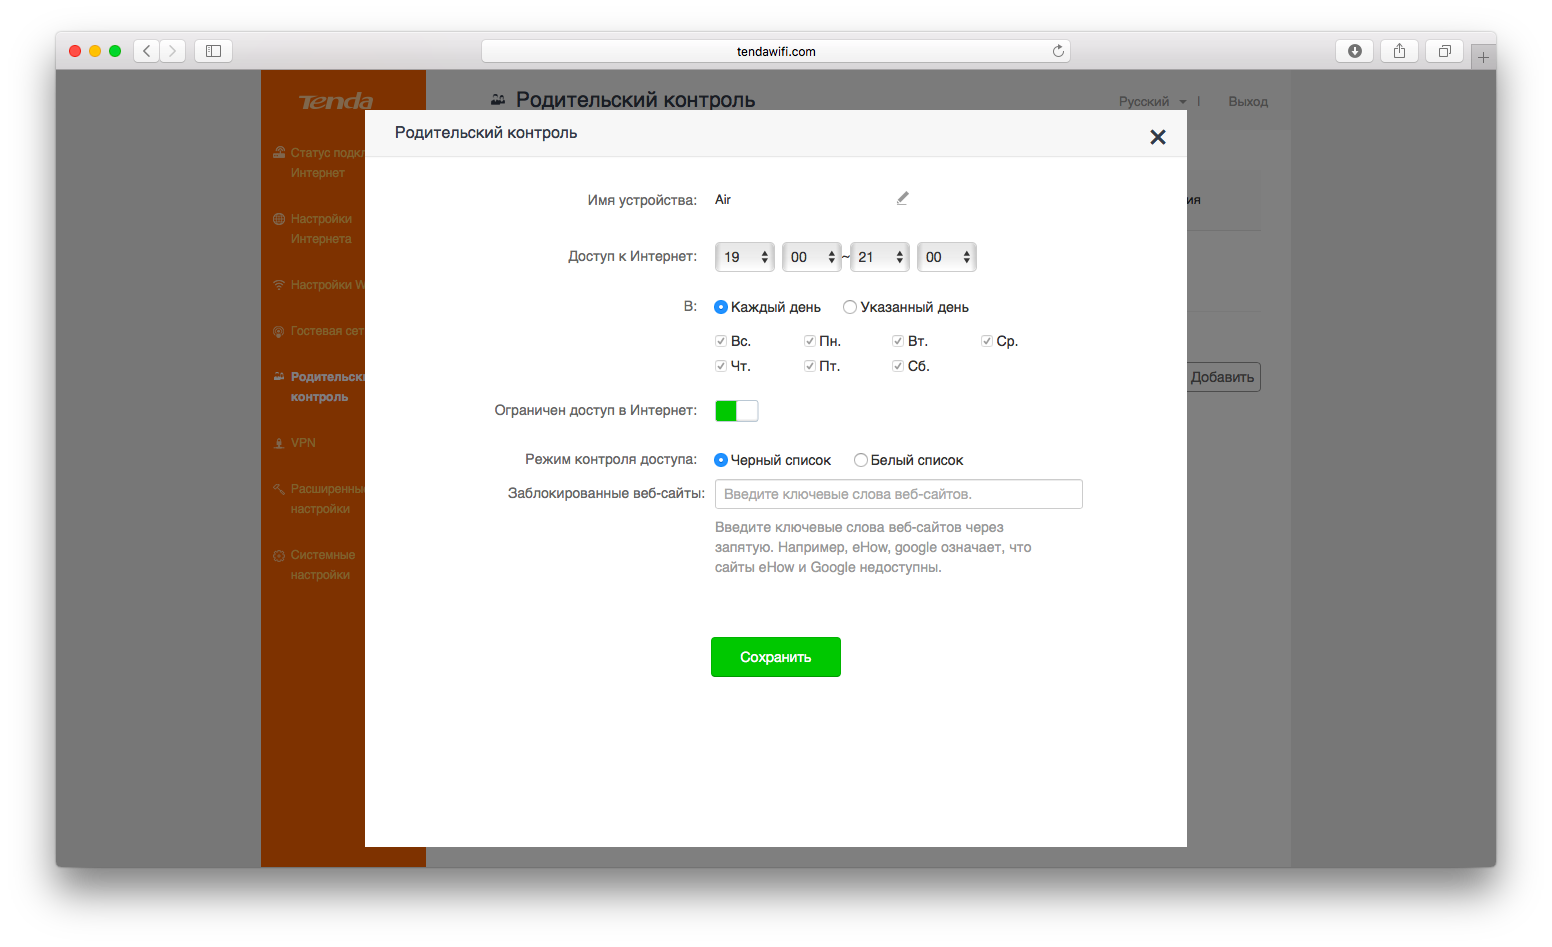Screen dimensions: 1552x947
Task: Open the Safari Share menu
Action: [x=1400, y=51]
